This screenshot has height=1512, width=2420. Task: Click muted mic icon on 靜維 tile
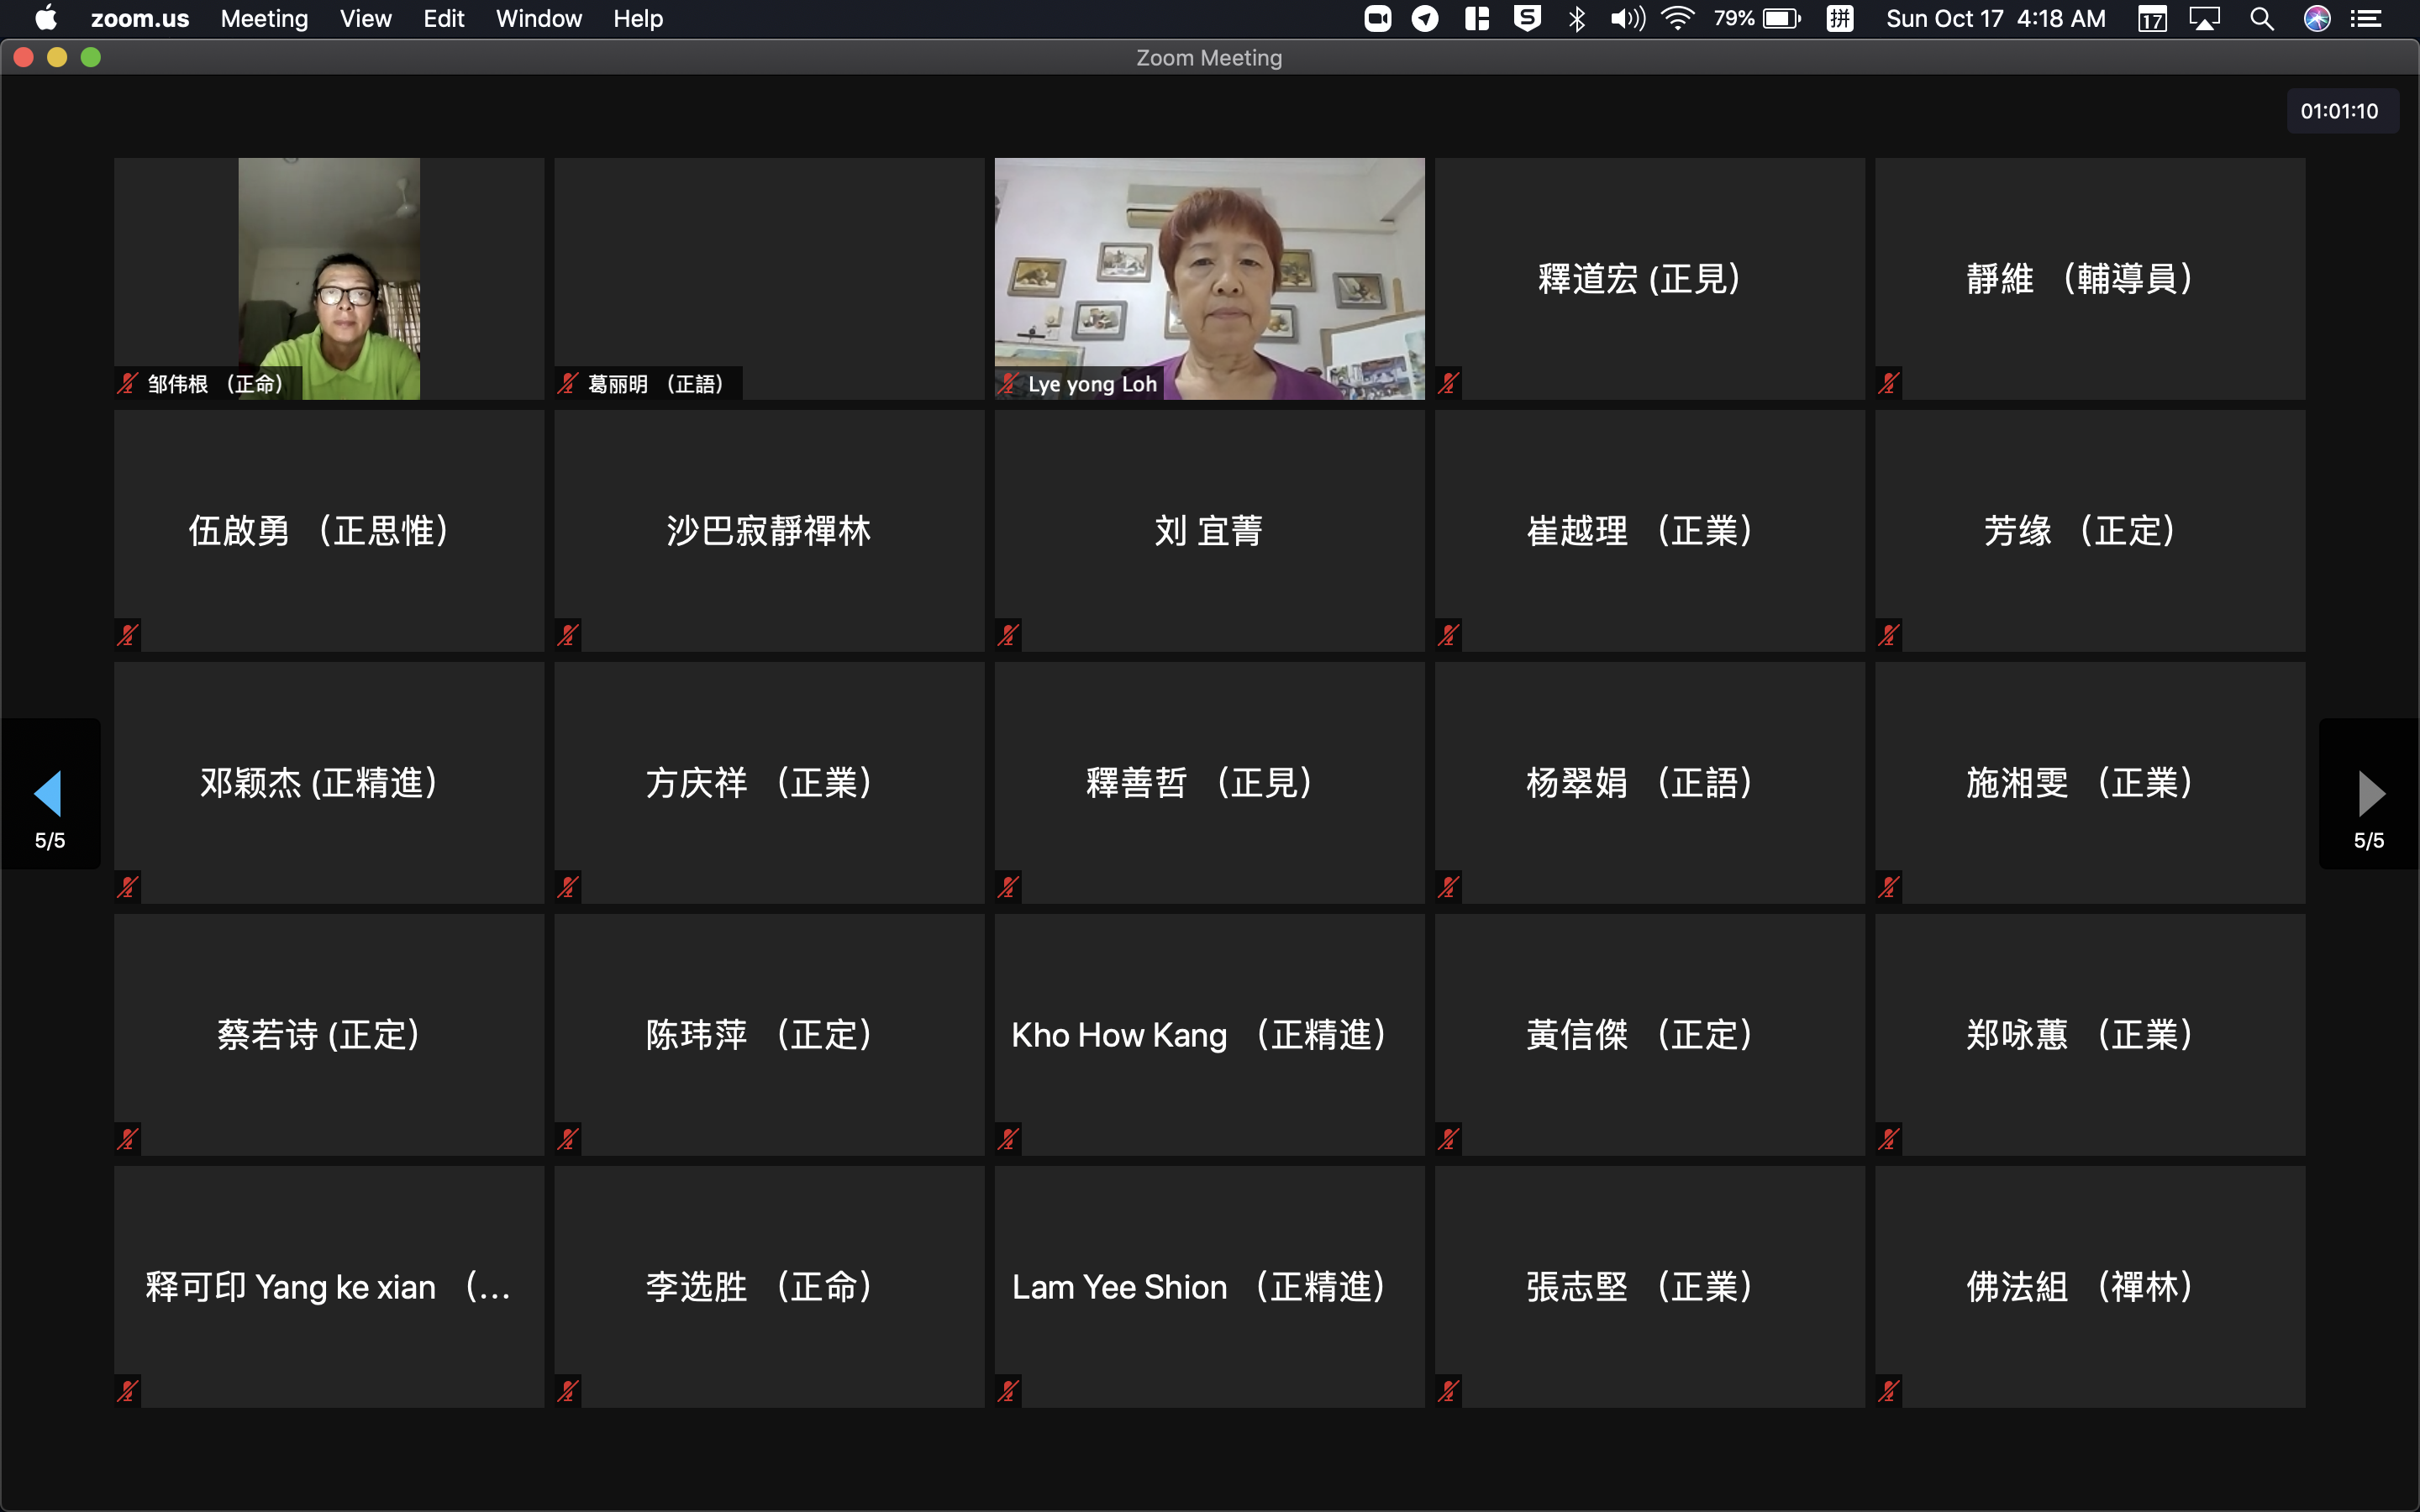click(x=1888, y=383)
